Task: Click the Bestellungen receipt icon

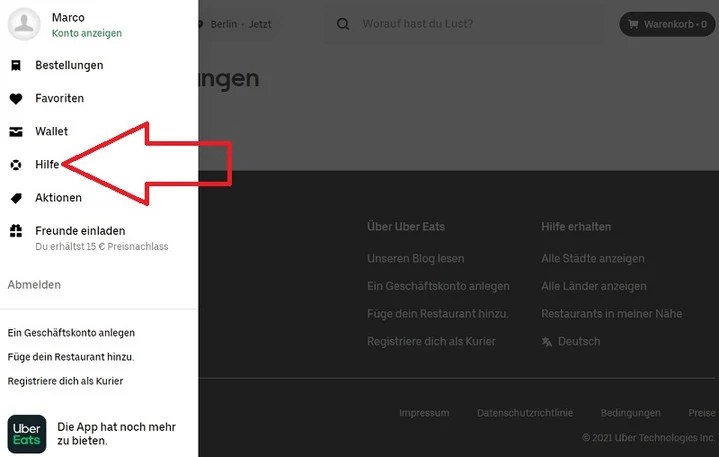Action: pyautogui.click(x=16, y=66)
